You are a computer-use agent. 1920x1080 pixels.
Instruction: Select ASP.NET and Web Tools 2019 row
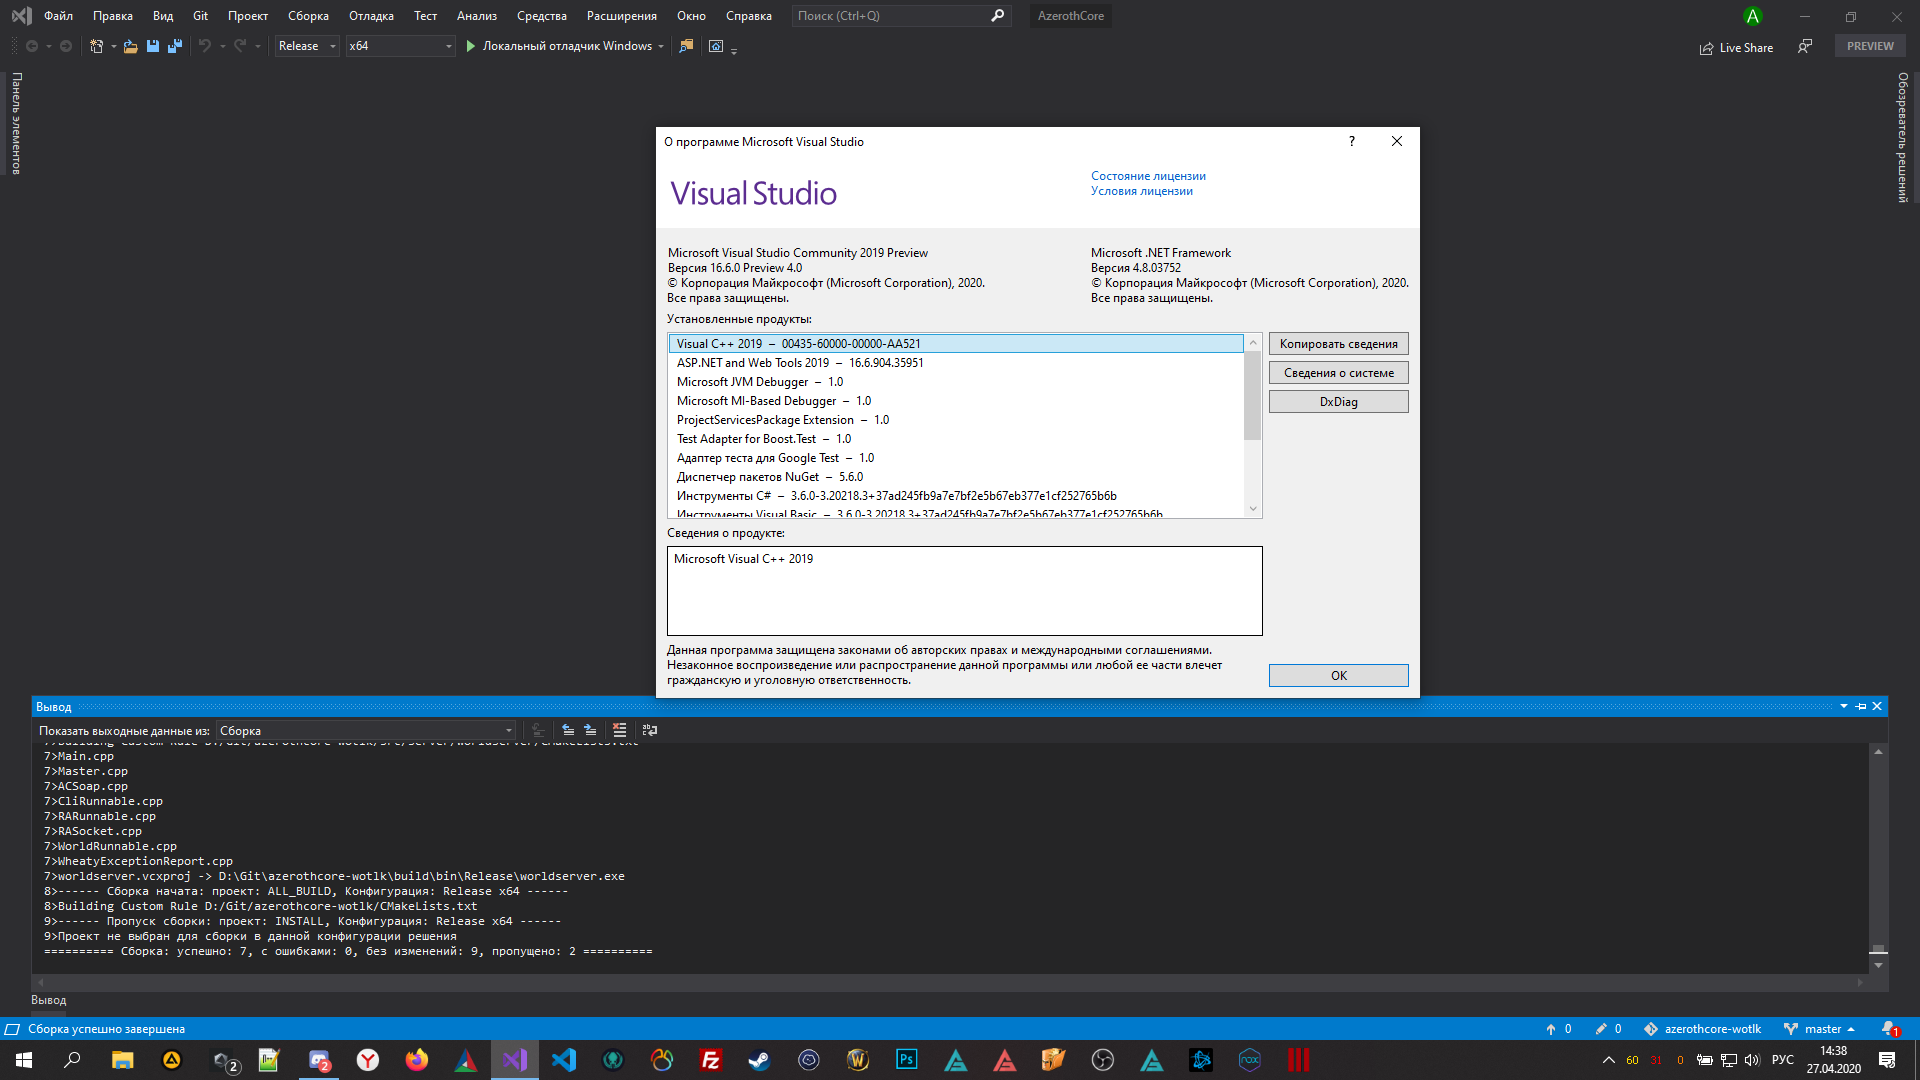(x=956, y=363)
